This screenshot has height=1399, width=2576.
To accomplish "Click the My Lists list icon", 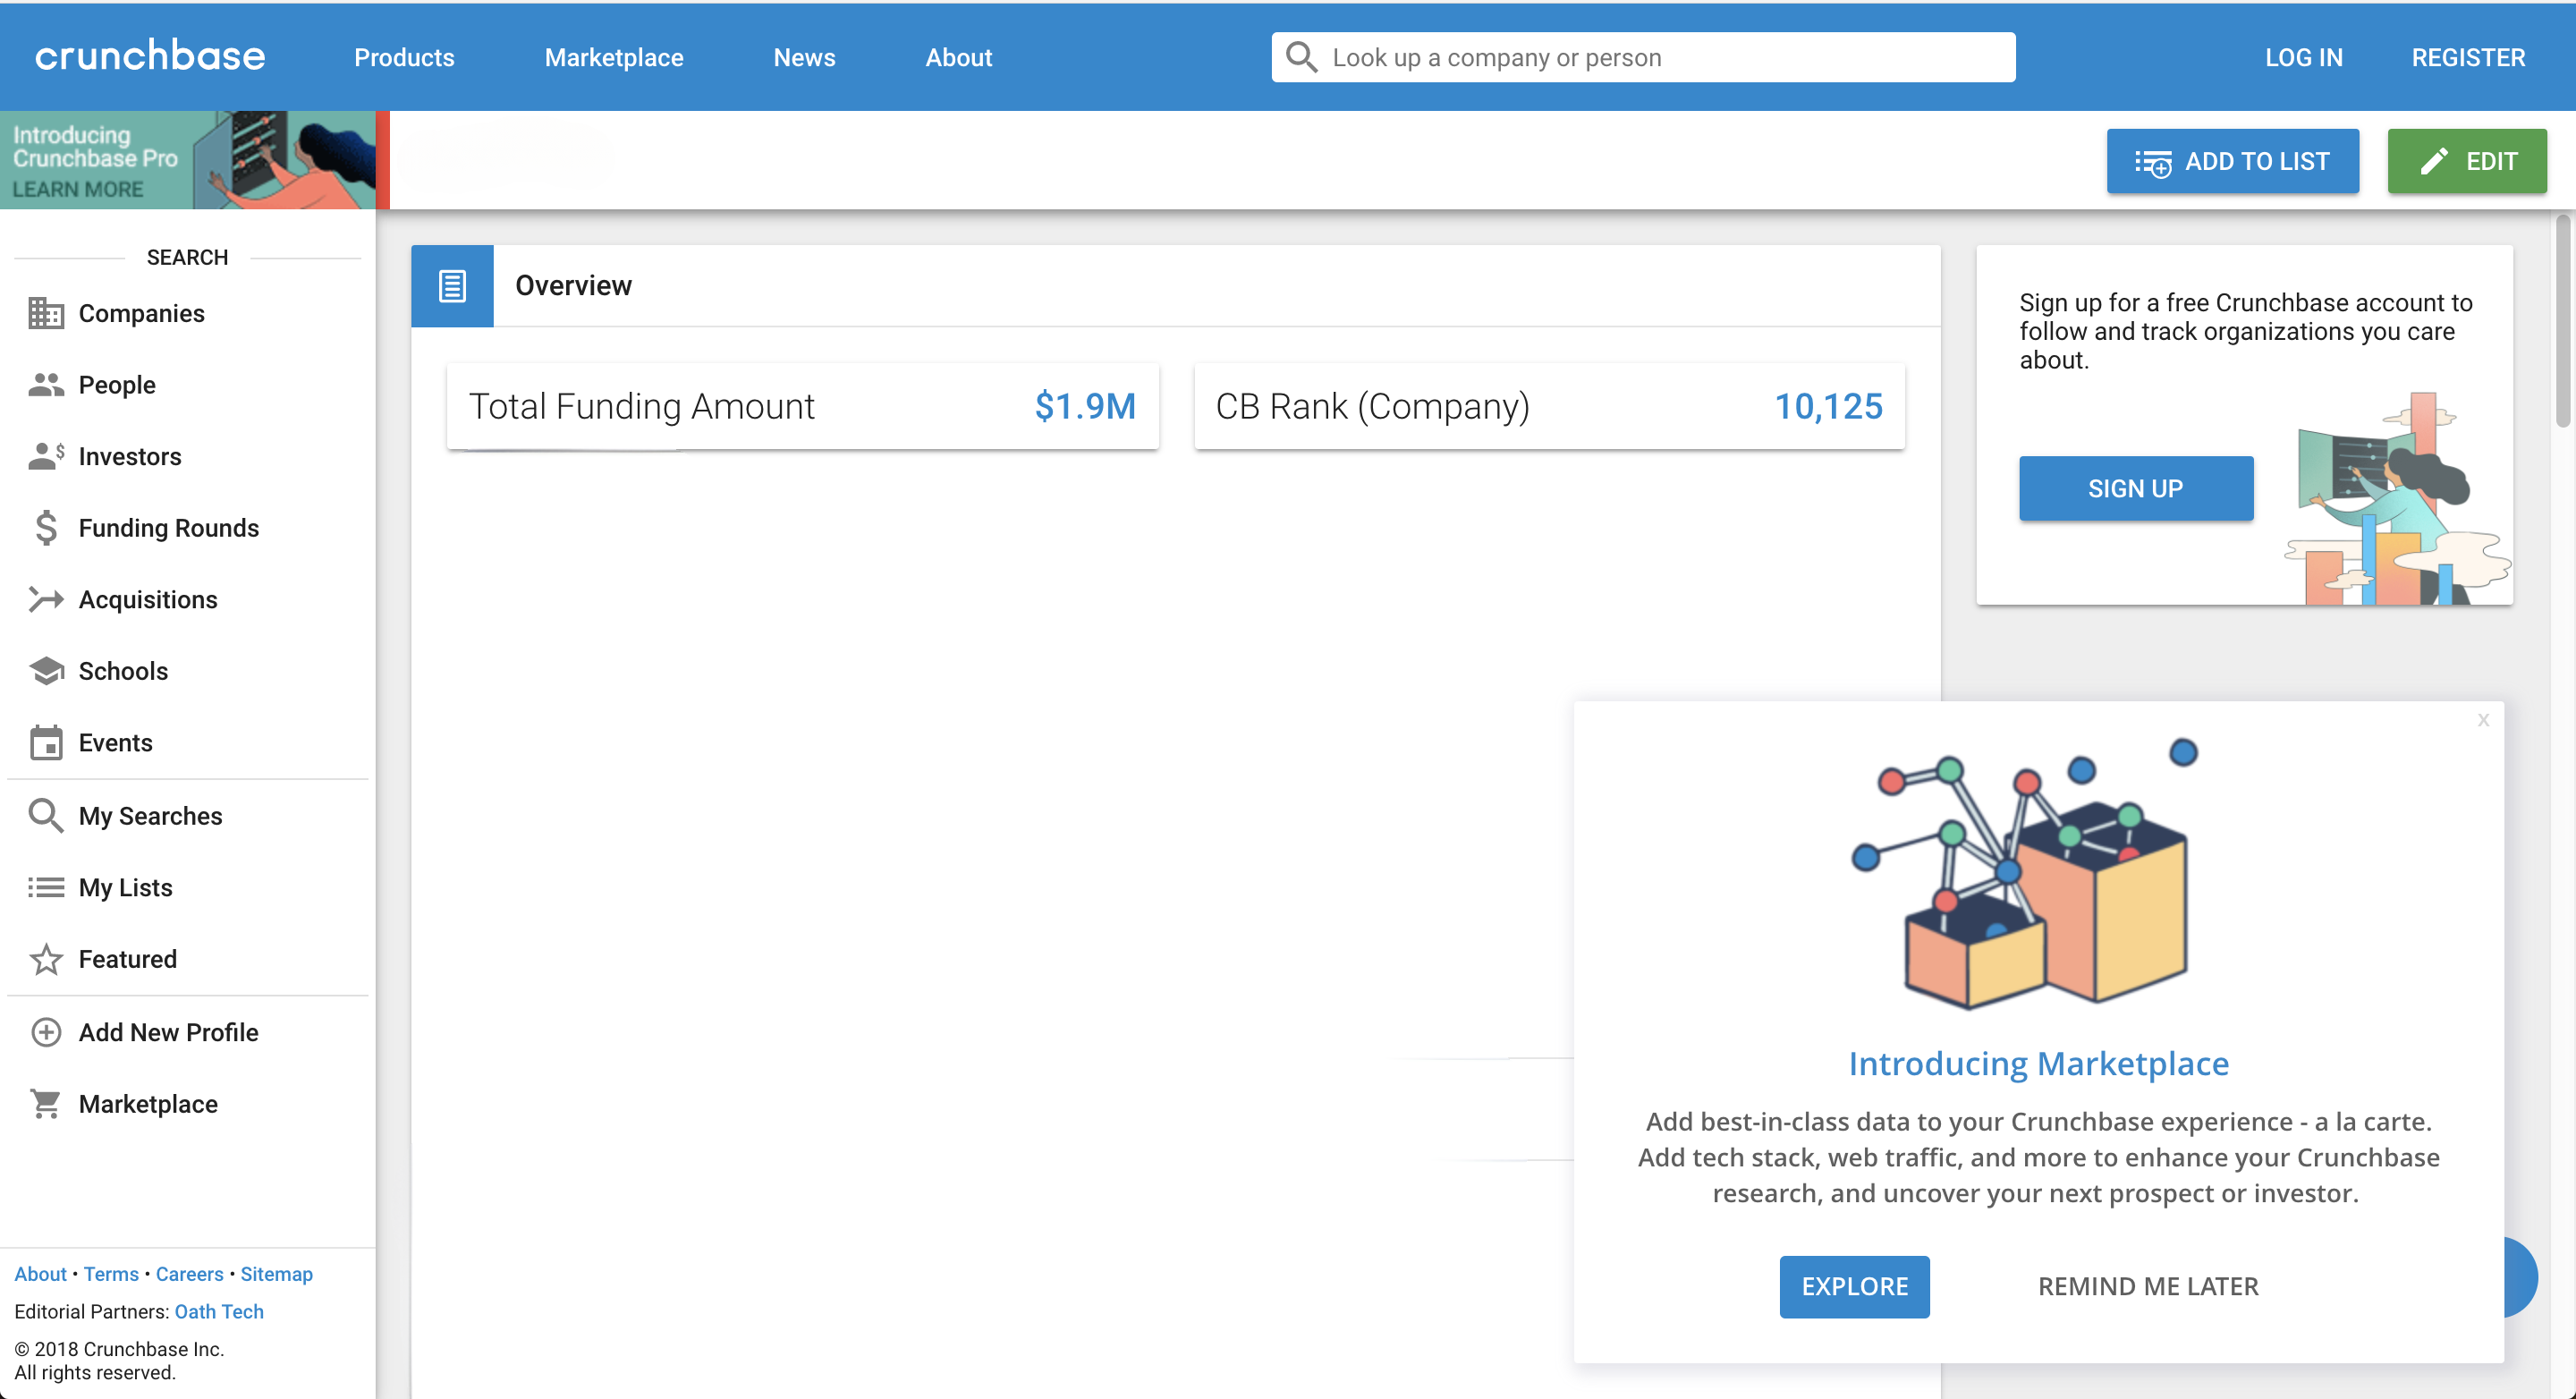I will click(46, 887).
